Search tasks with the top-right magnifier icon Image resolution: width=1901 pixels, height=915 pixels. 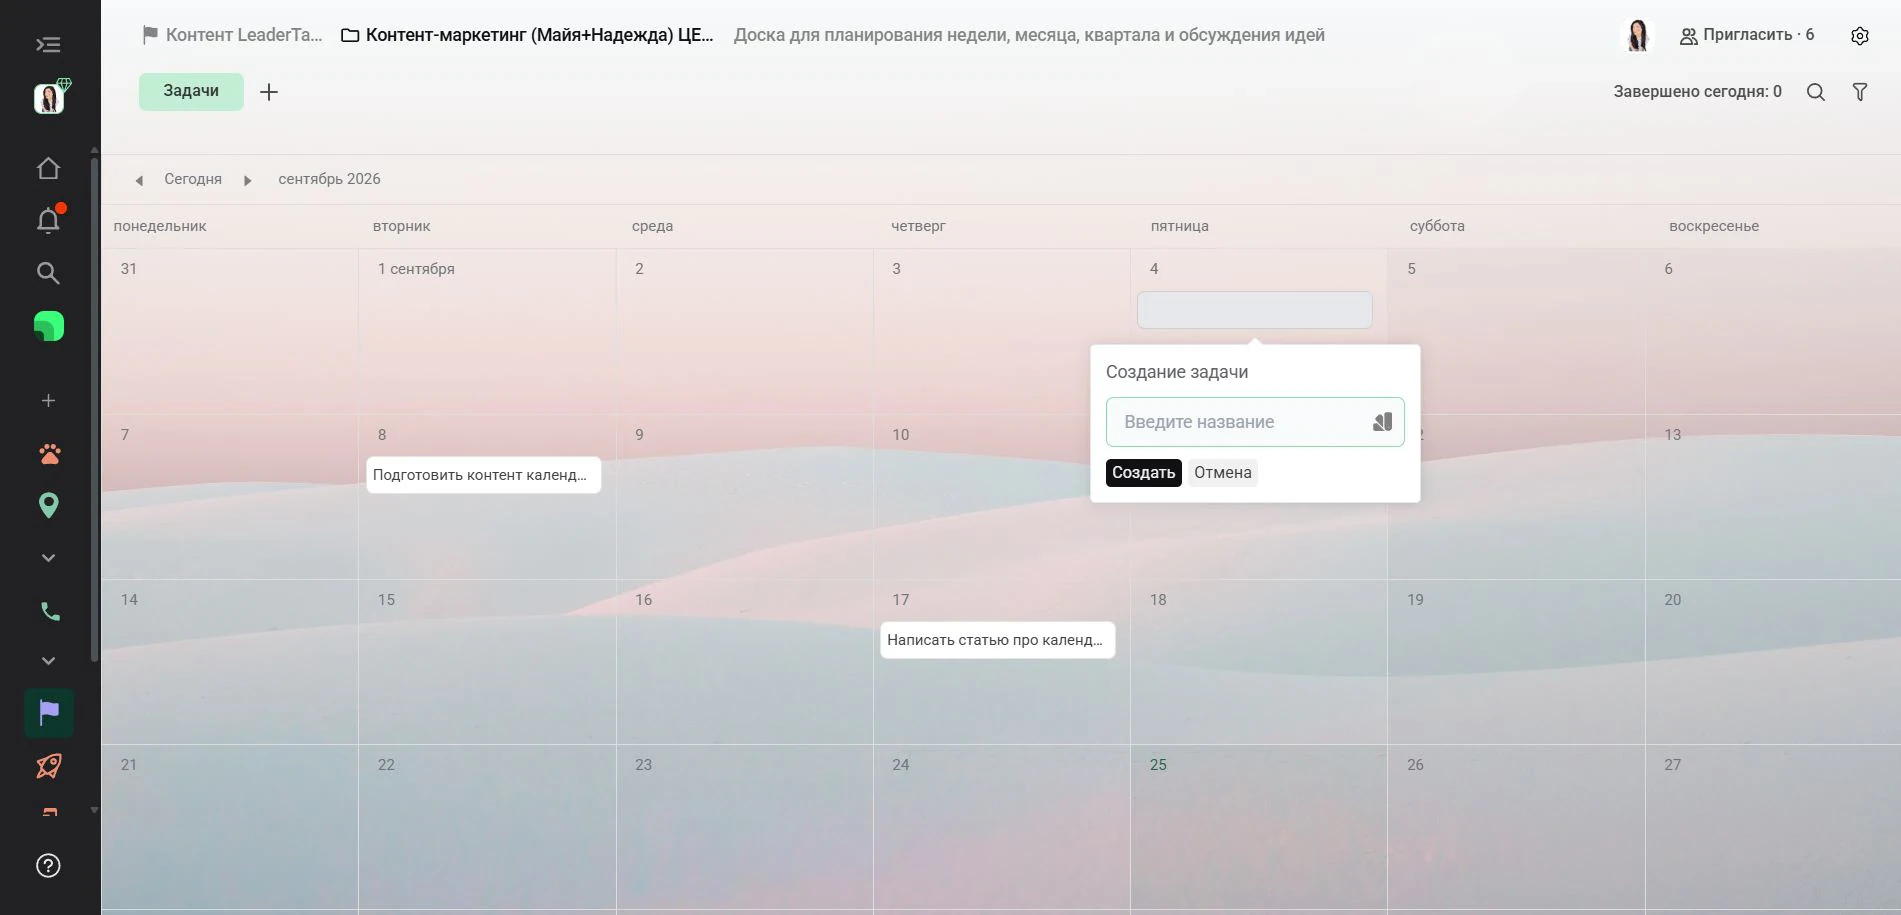pyautogui.click(x=1816, y=92)
